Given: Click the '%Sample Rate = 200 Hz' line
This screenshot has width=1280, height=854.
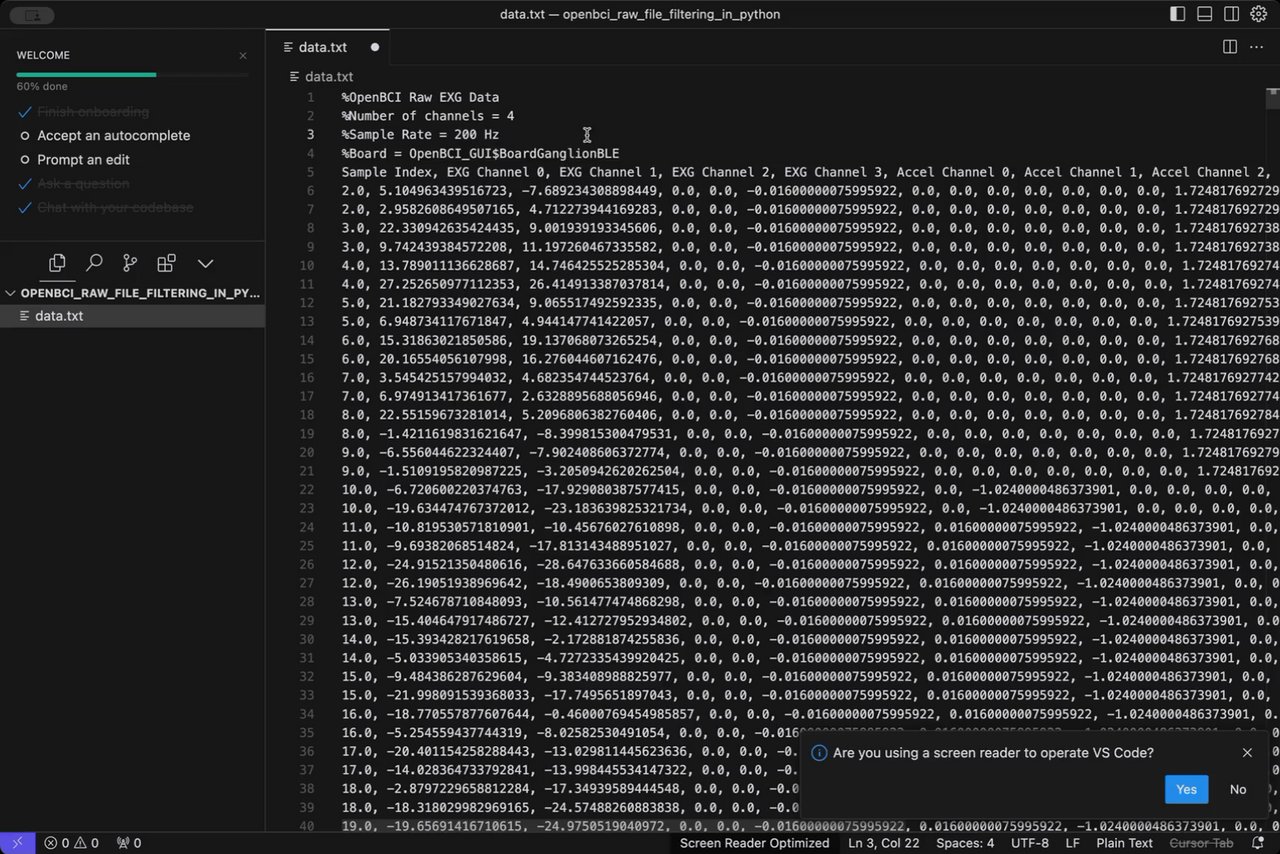Looking at the screenshot, I should point(420,135).
